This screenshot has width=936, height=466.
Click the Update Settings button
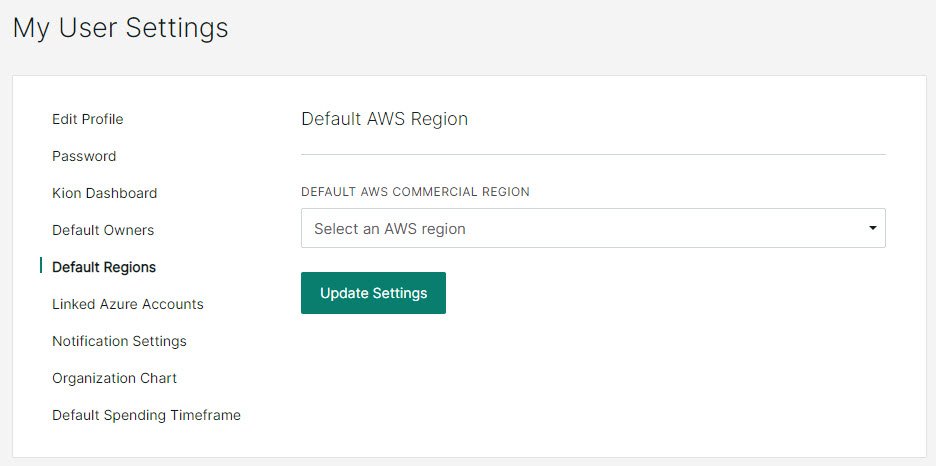click(373, 293)
